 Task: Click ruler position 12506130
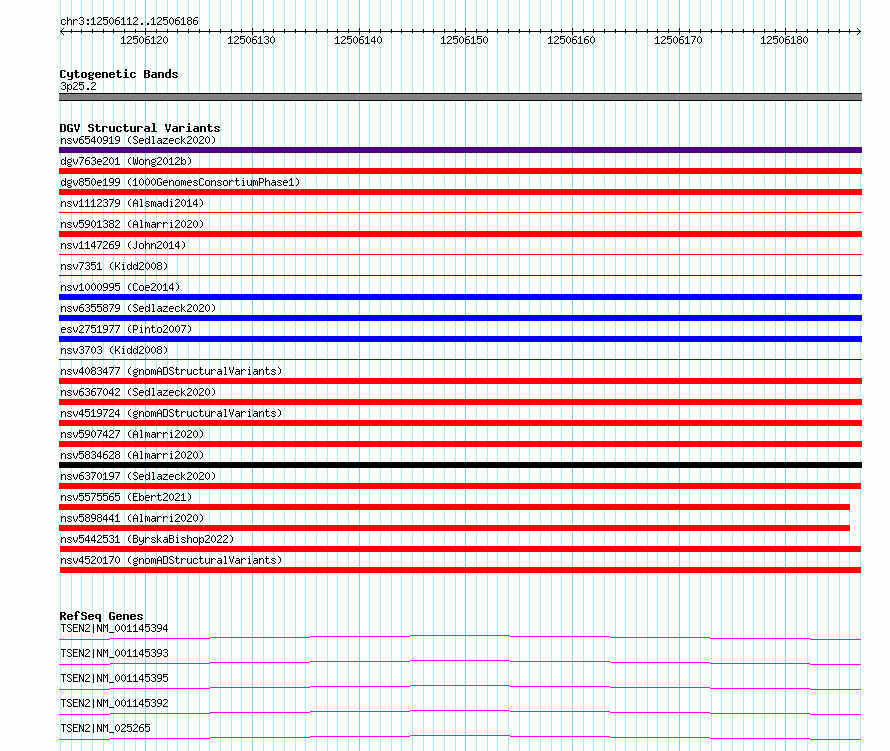[x=251, y=40]
